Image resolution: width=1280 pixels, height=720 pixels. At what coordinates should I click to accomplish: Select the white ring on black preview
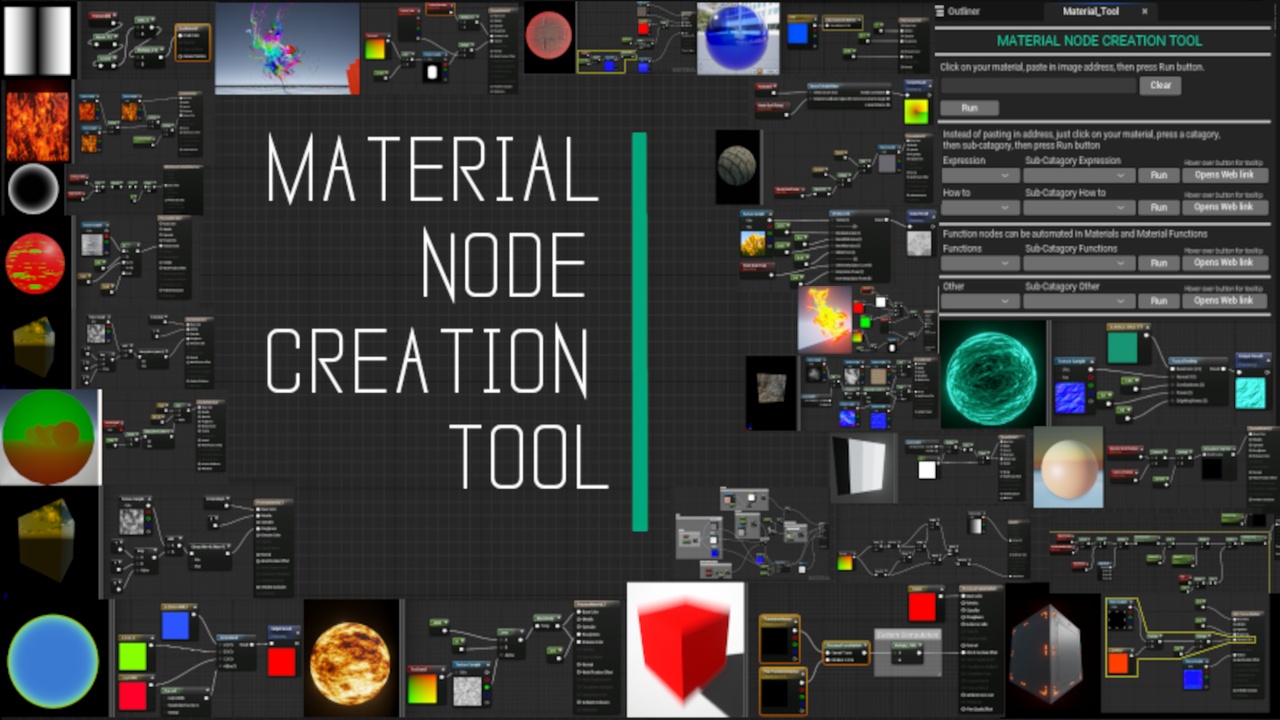34,189
